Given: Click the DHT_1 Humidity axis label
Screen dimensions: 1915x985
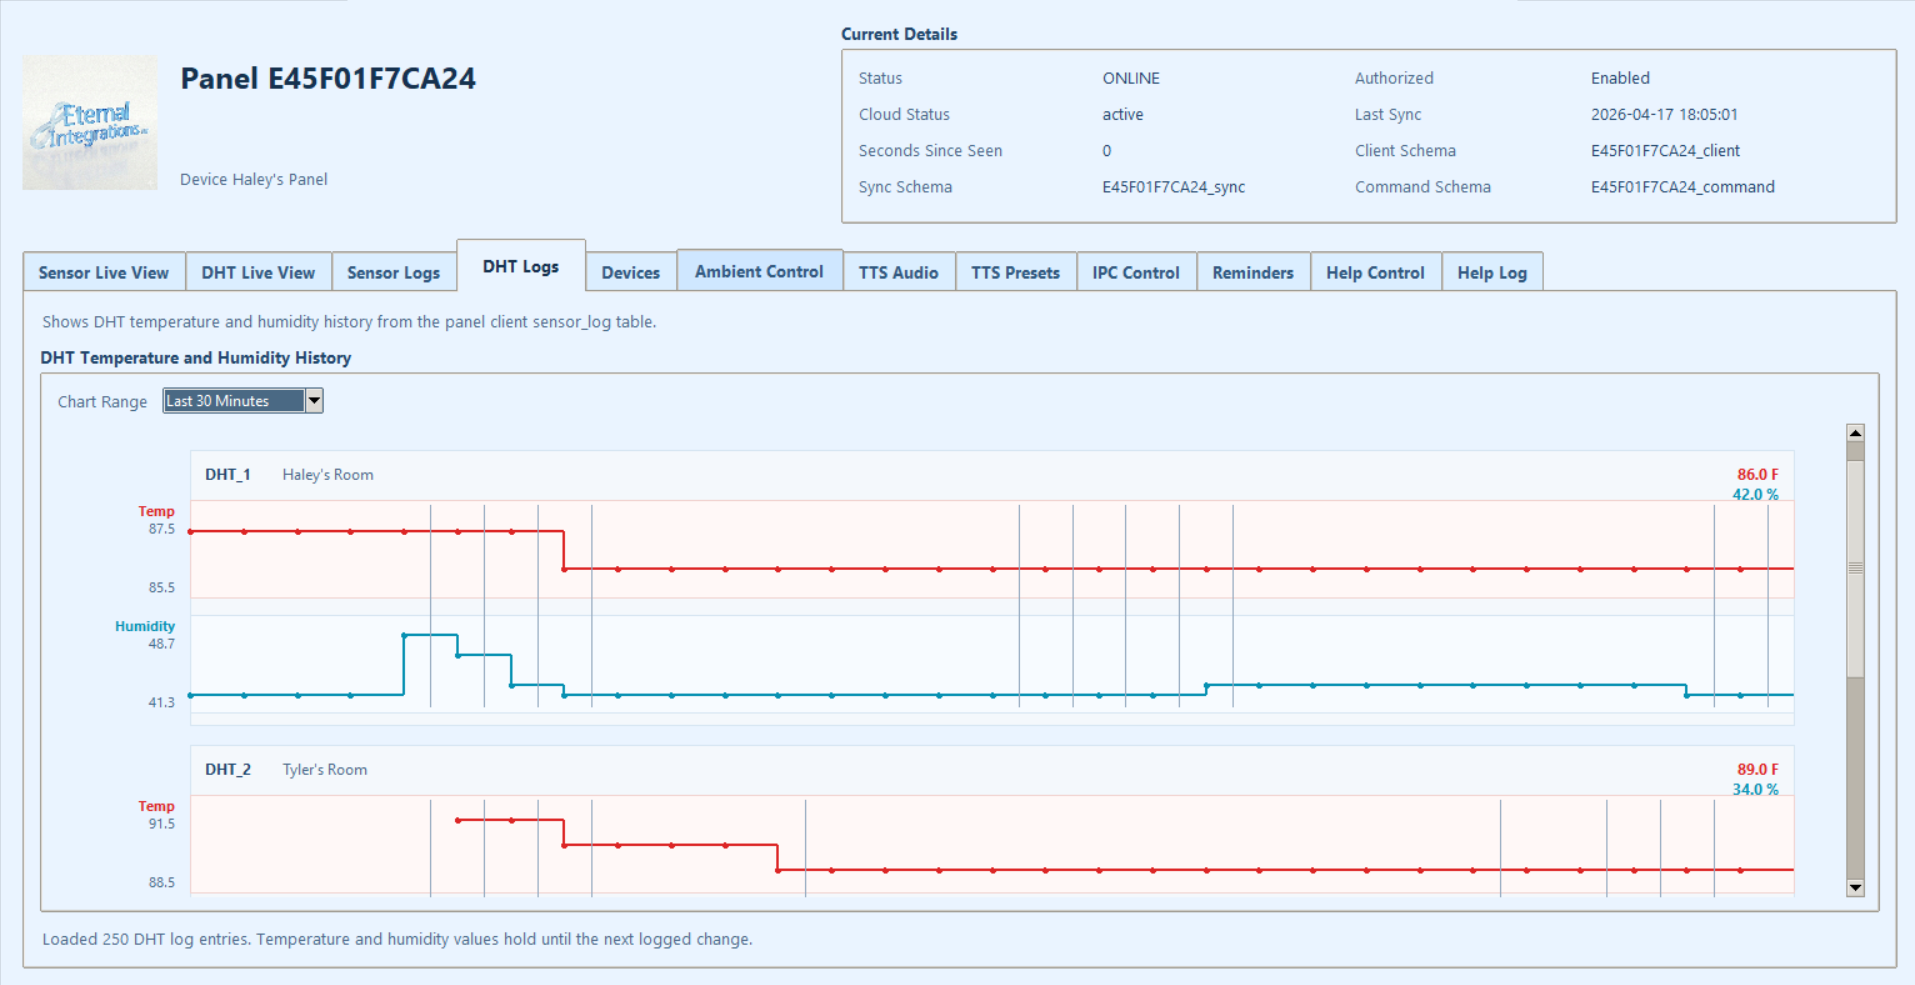Looking at the screenshot, I should (145, 626).
